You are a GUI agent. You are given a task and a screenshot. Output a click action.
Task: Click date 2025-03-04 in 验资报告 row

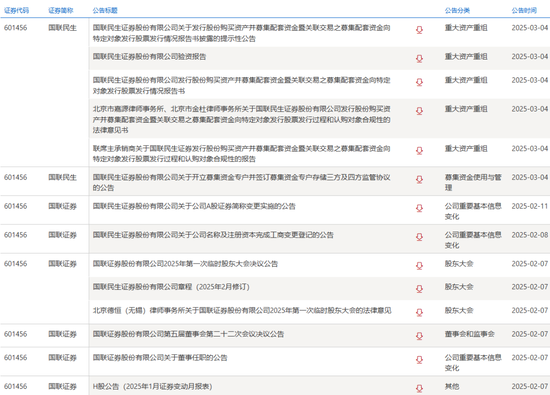pos(530,56)
